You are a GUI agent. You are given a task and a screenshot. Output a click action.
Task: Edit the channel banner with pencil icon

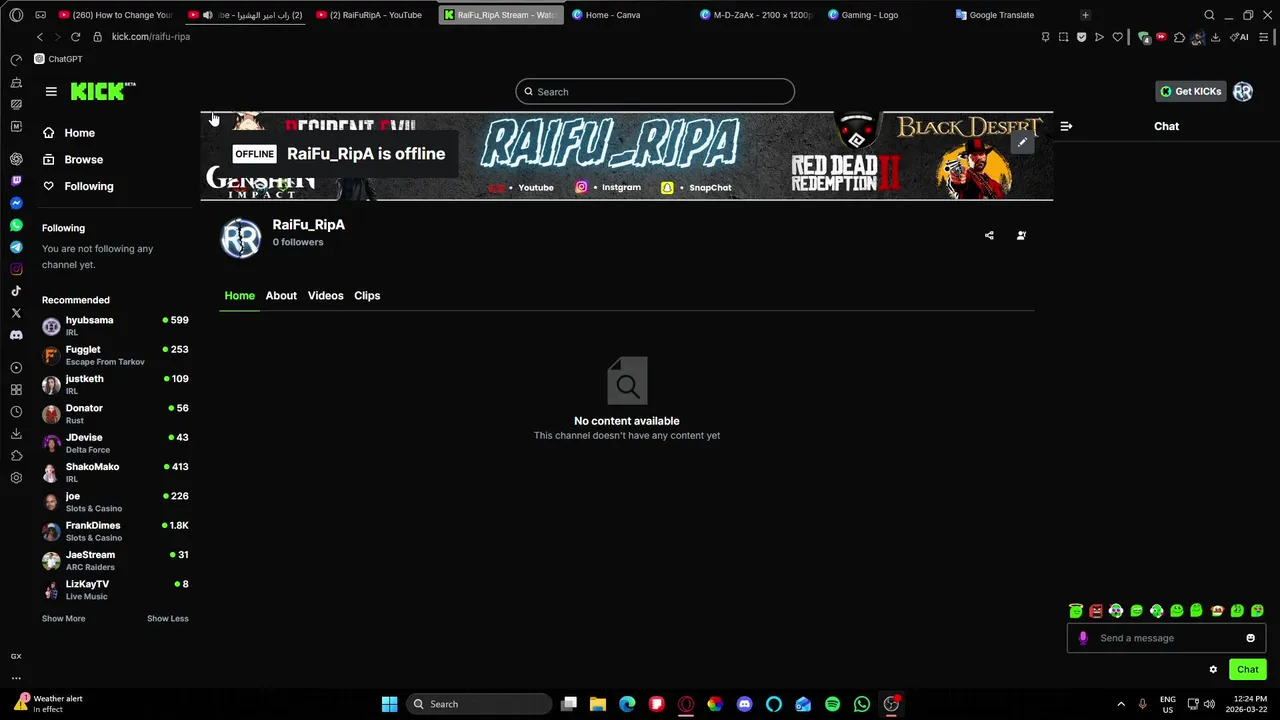[1022, 143]
